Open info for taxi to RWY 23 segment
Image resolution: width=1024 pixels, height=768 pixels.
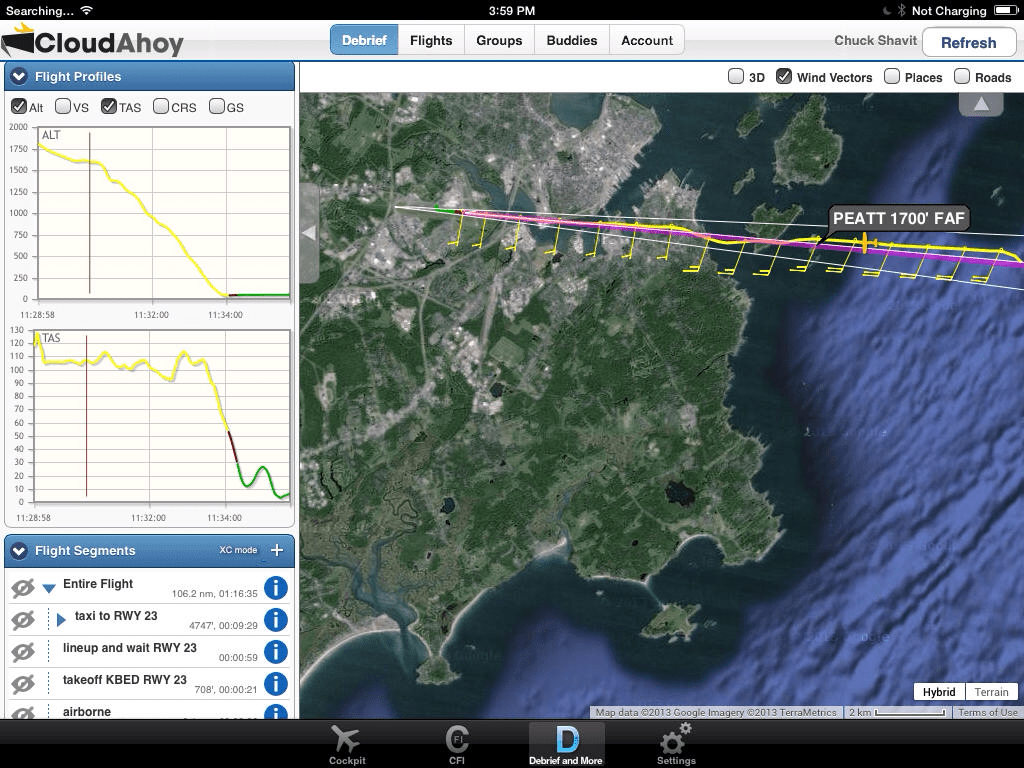click(x=276, y=619)
